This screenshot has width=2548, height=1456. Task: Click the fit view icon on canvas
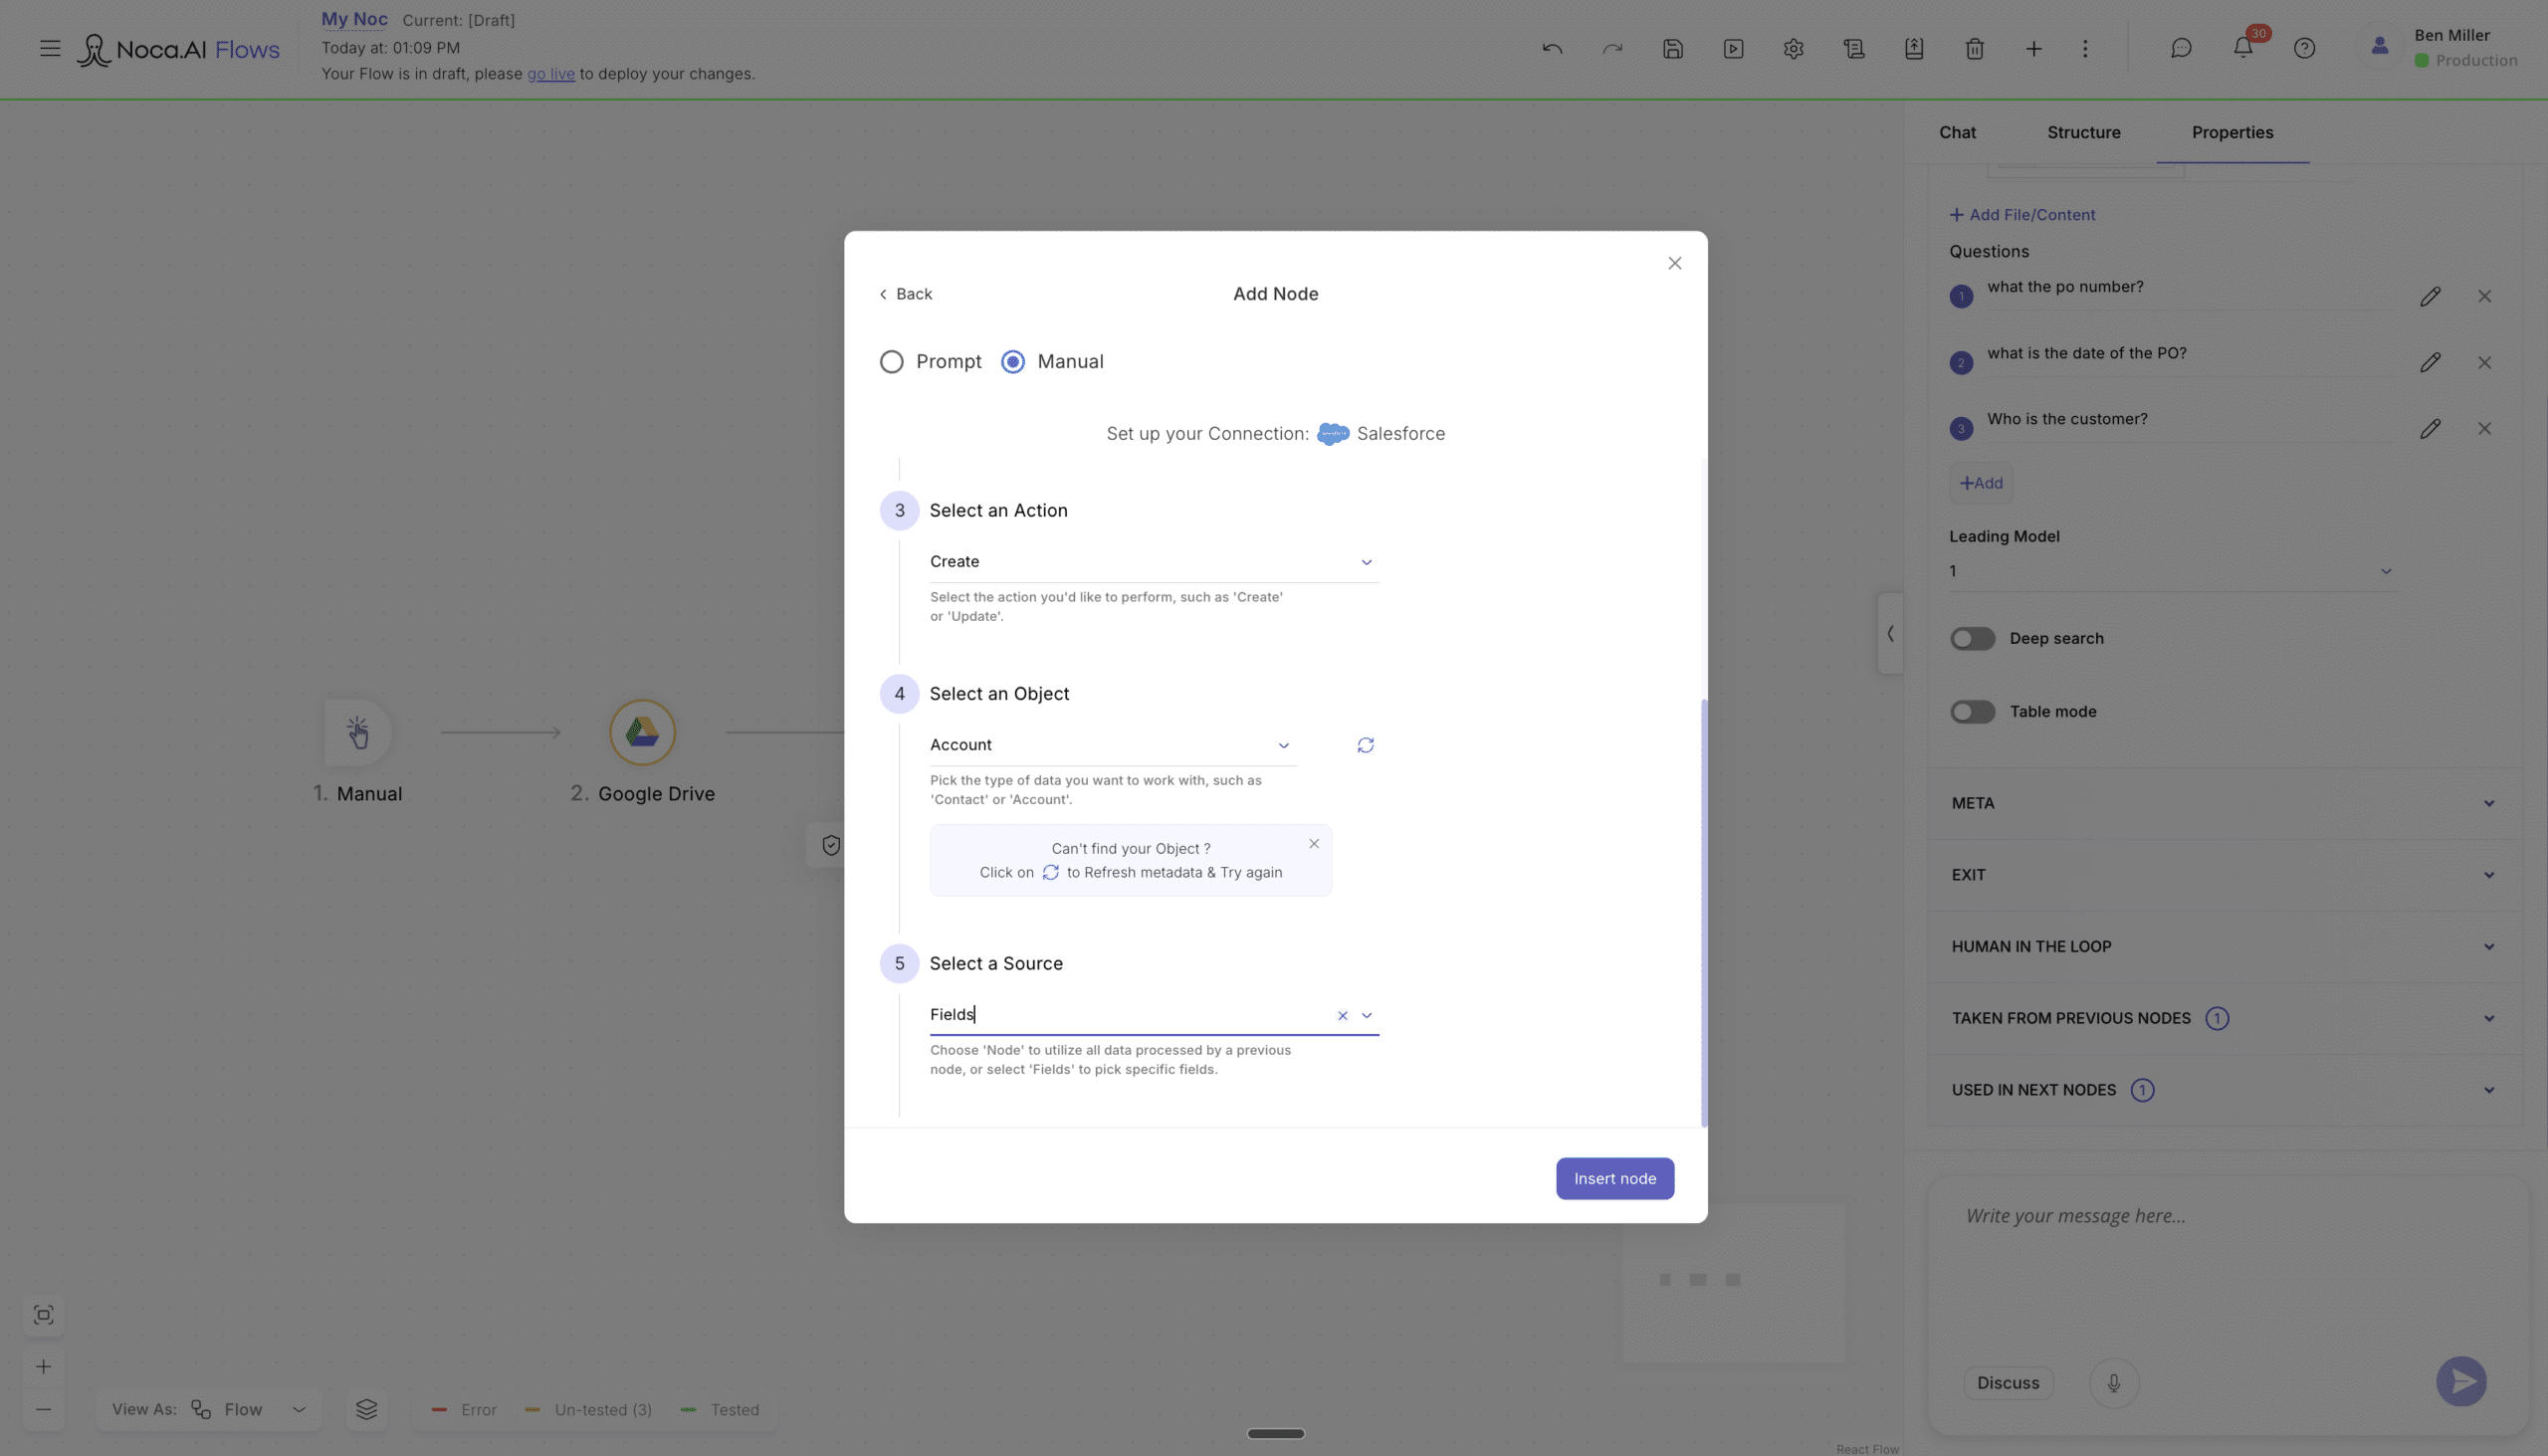(x=43, y=1314)
